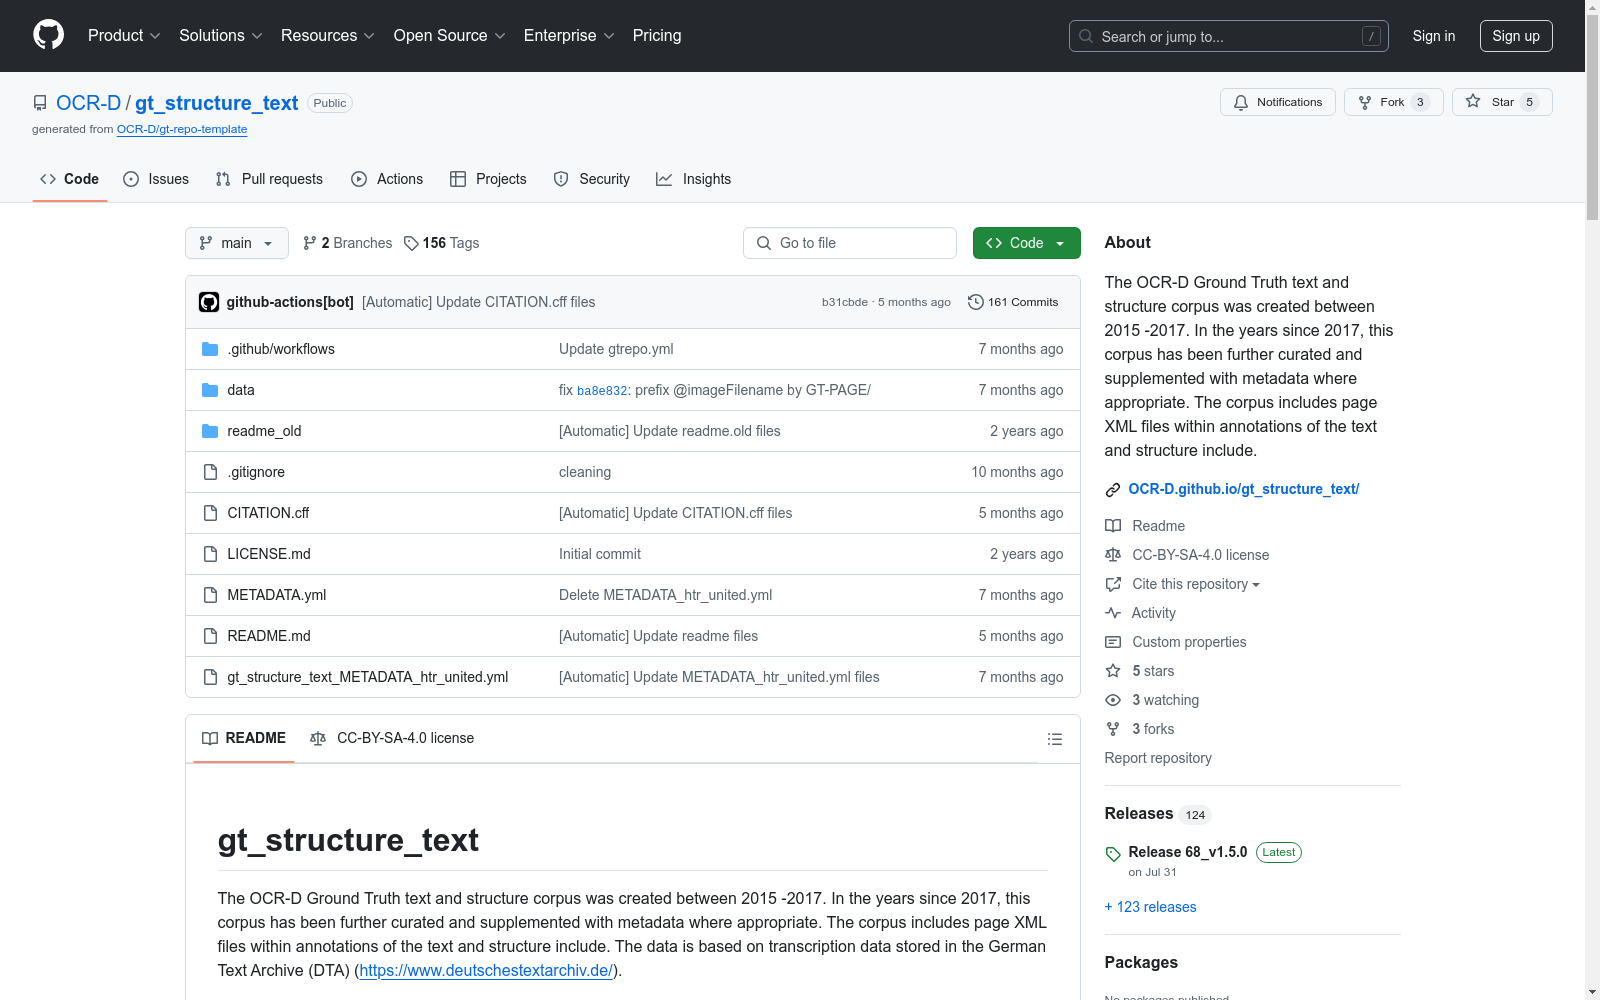The height and width of the screenshot is (1000, 1600).
Task: Open OCR-D.github.io/gt_structure_text/ website link
Action: (x=1243, y=489)
